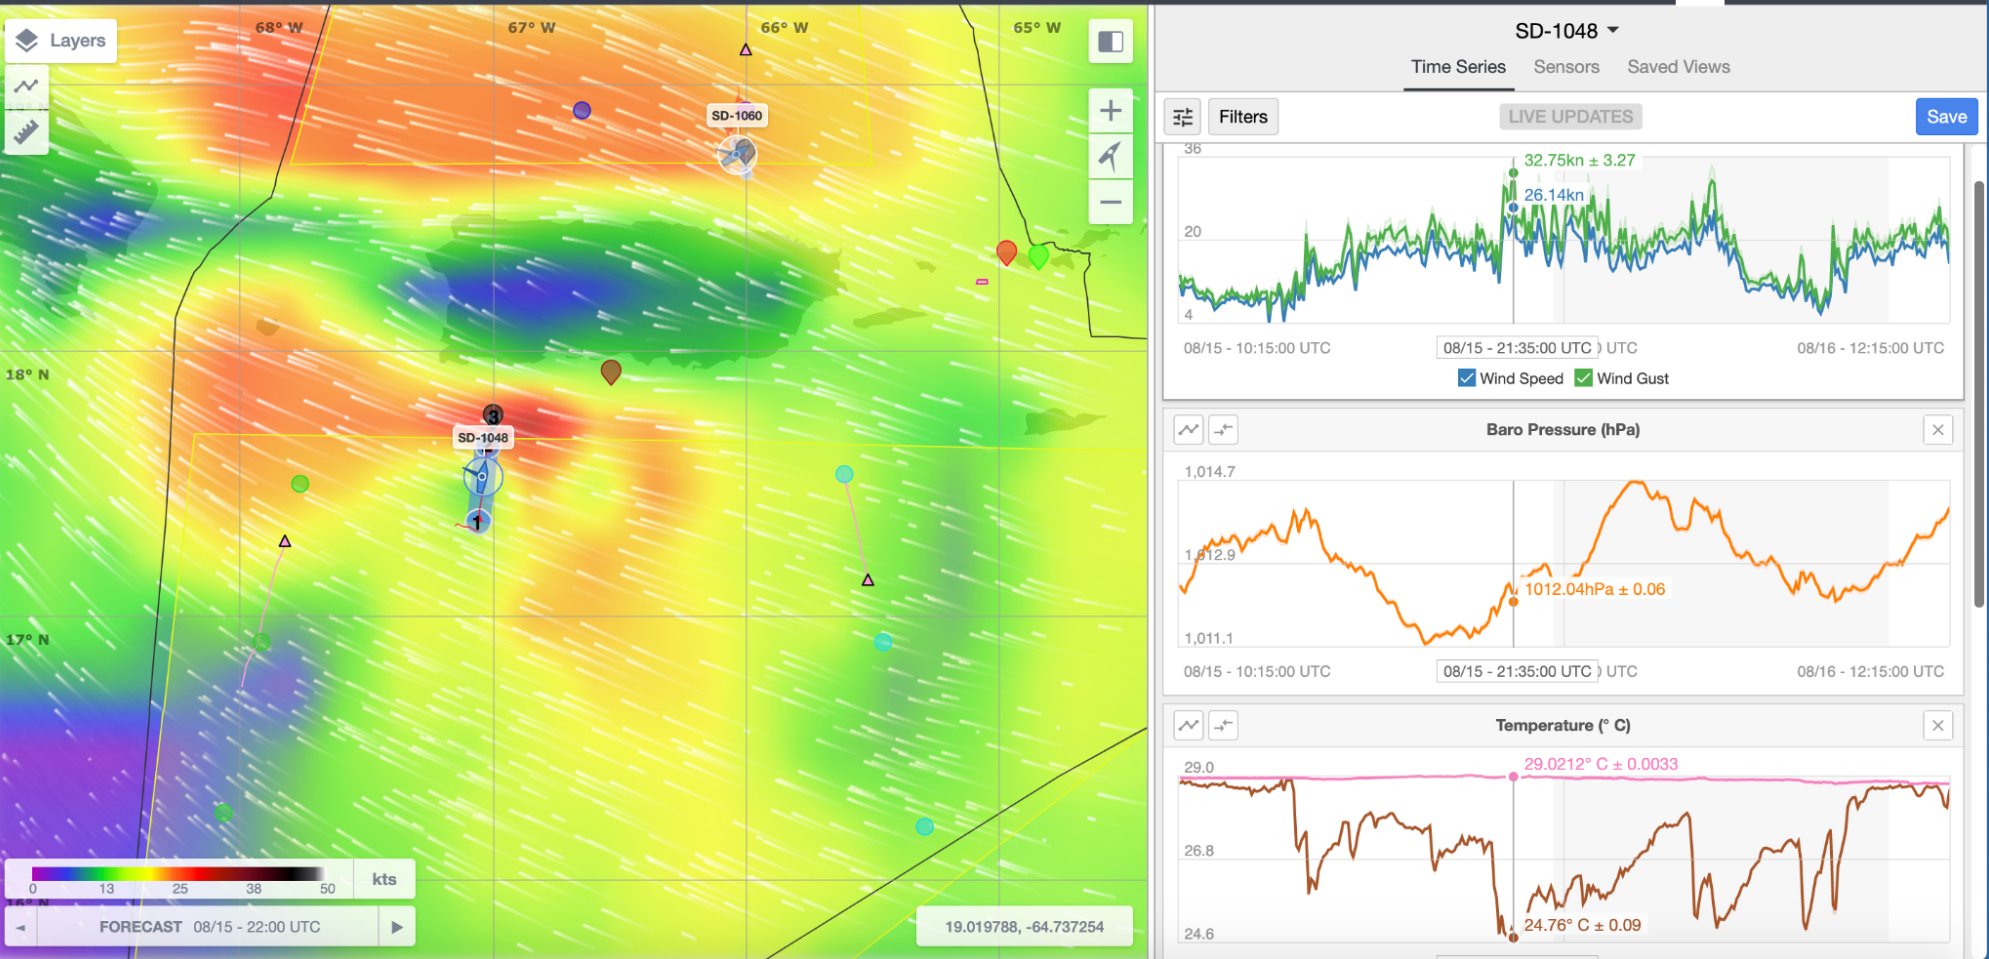Uncheck the Wind Speed checkbox
This screenshot has width=1989, height=959.
tap(1467, 378)
